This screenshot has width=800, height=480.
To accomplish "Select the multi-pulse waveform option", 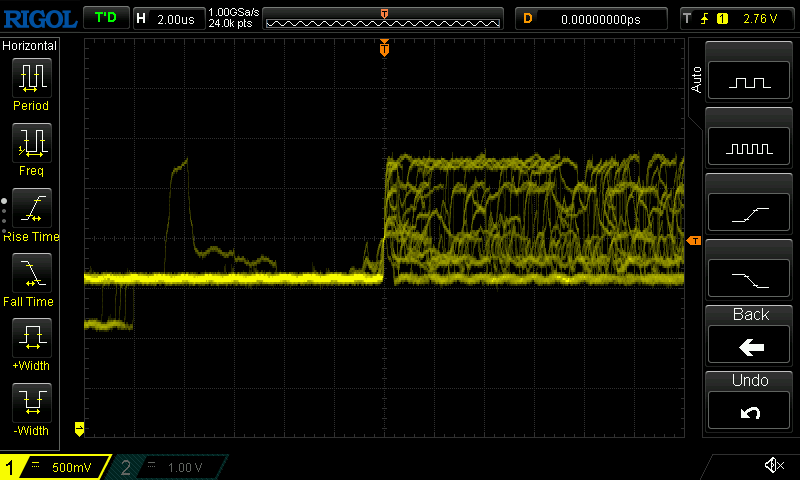I will pyautogui.click(x=750, y=148).
